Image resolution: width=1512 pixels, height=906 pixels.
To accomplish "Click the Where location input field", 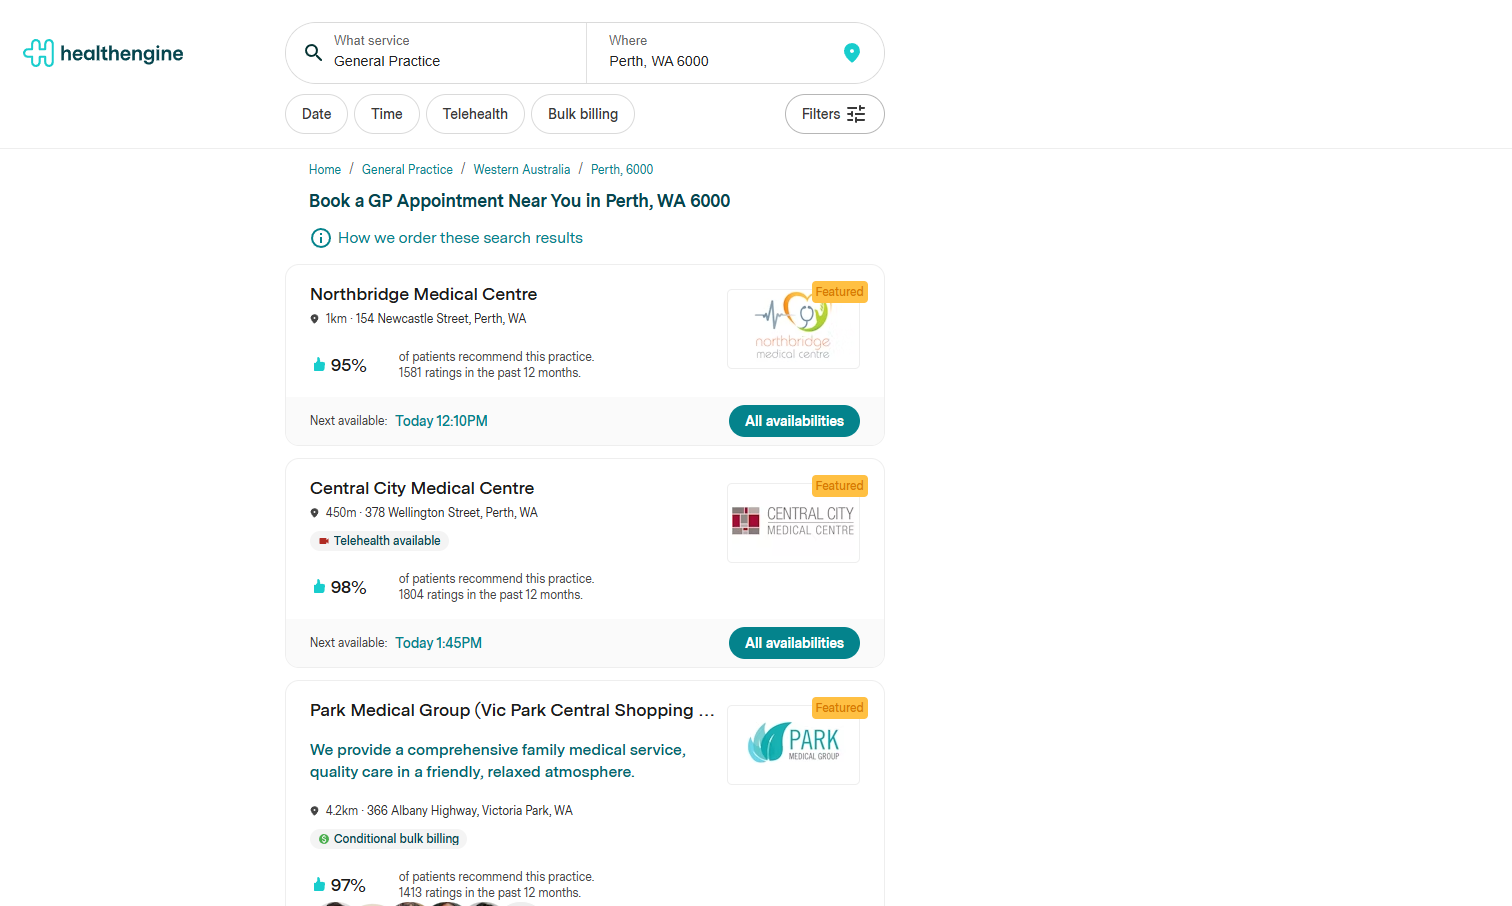I will click(x=710, y=61).
